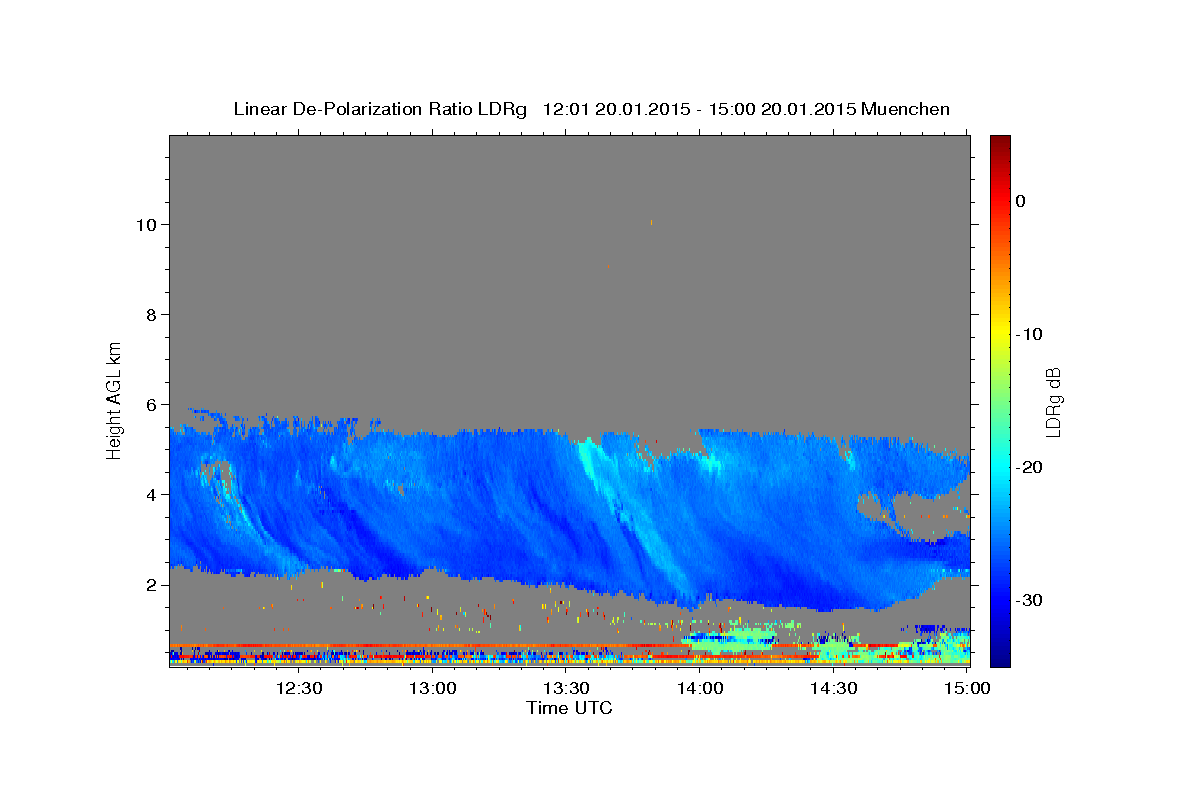Click the 13:00 time tick label
The width and height of the screenshot is (1200, 800).
(434, 688)
